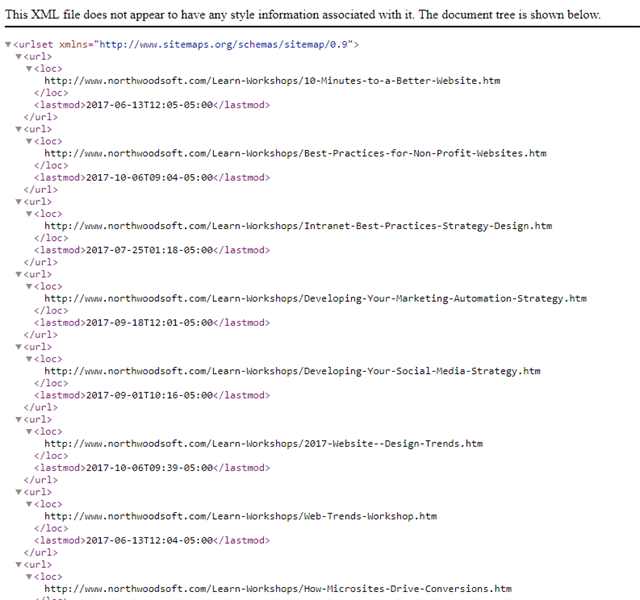
Task: Collapse the url node containing 10-Minutes-to-a-Better-Website
Action: (18, 57)
